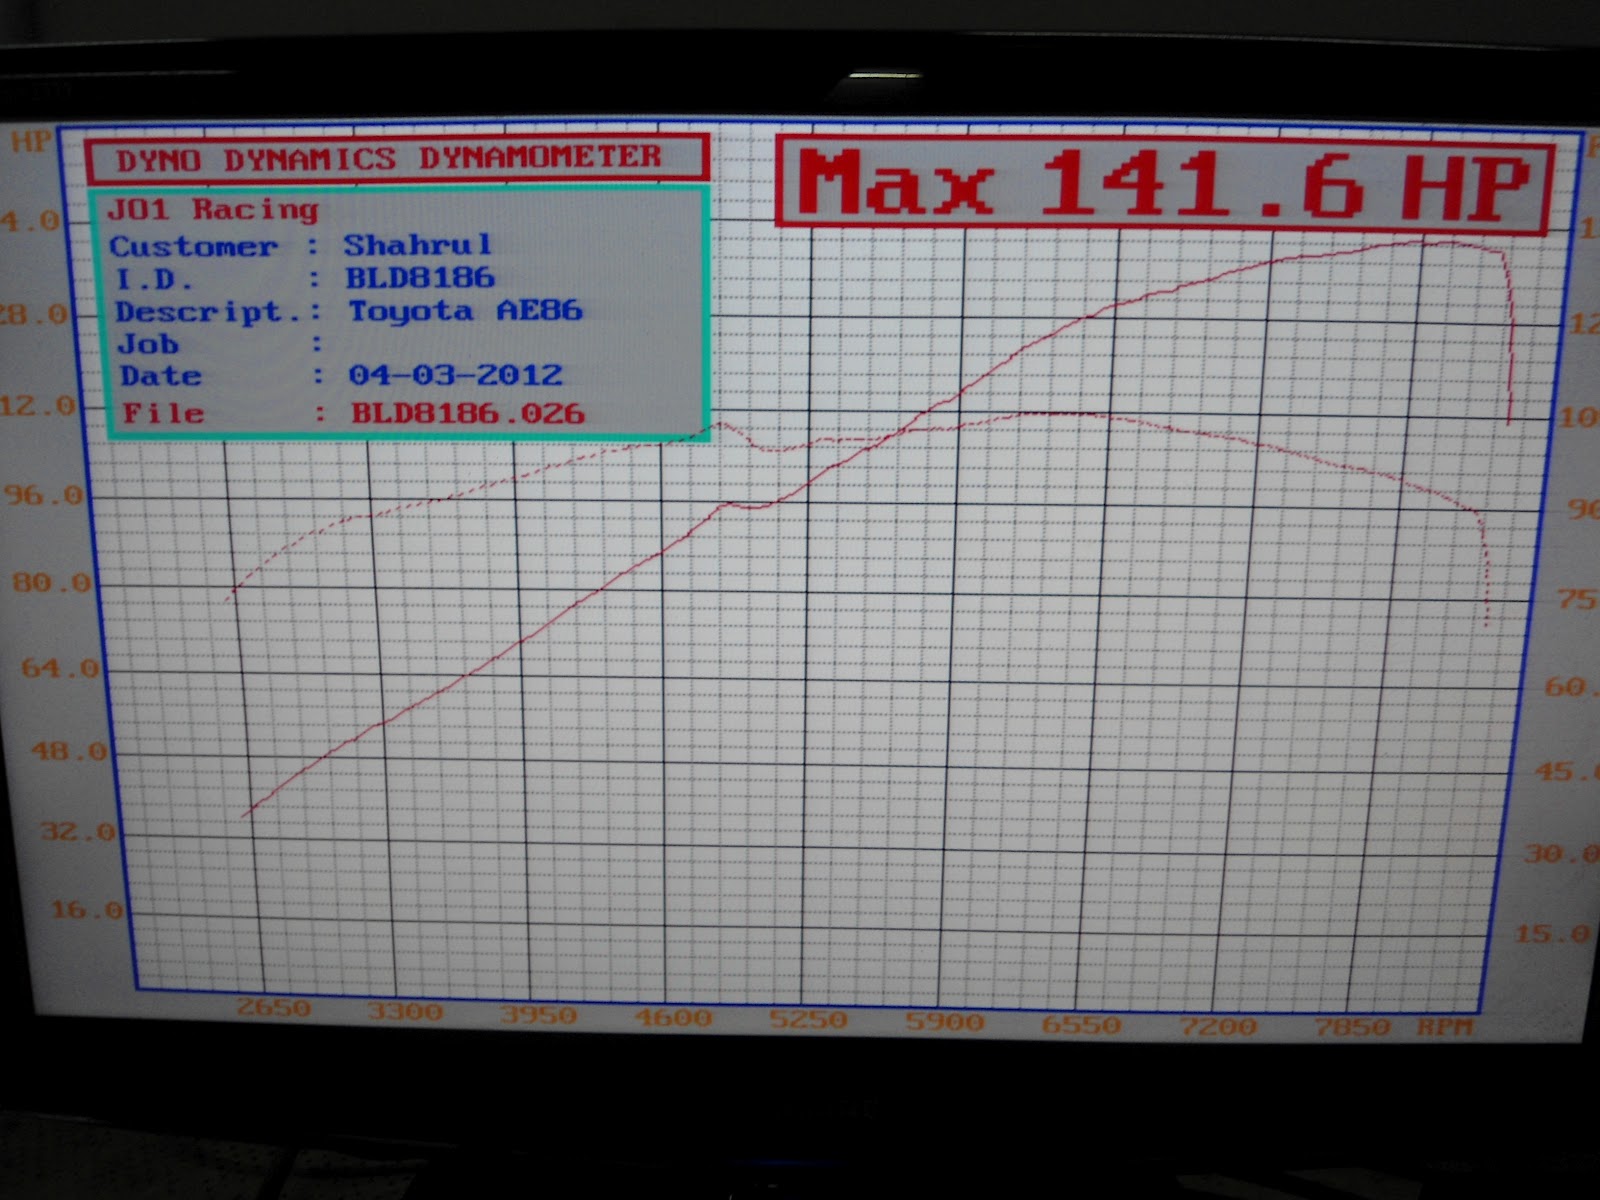Screen dimensions: 1600x1200
Task: Click the HP axis label top left
Action: pos(31,143)
